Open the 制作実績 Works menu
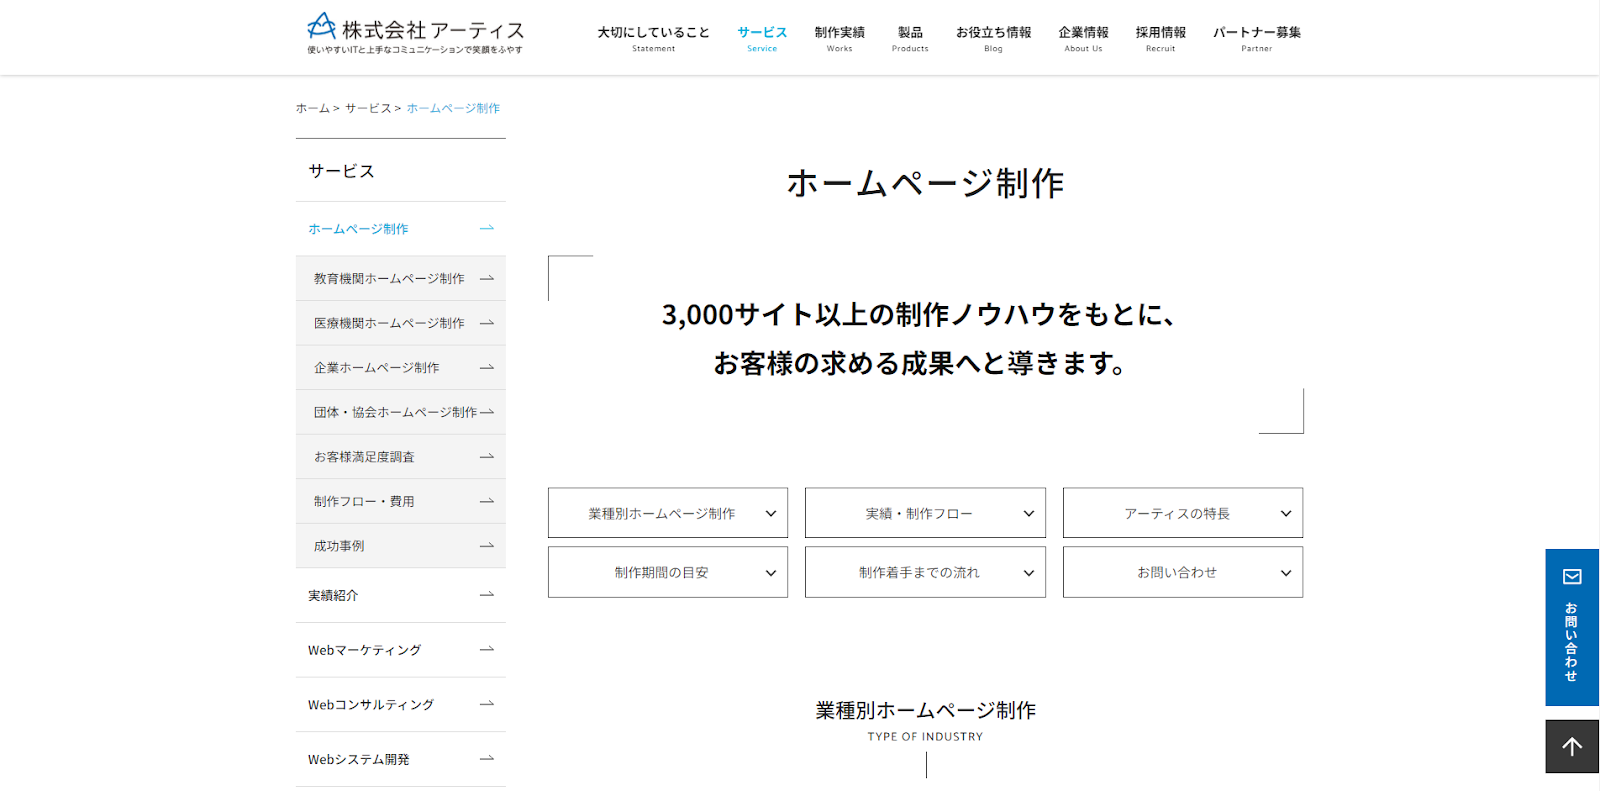The height and width of the screenshot is (791, 1600). (x=839, y=38)
